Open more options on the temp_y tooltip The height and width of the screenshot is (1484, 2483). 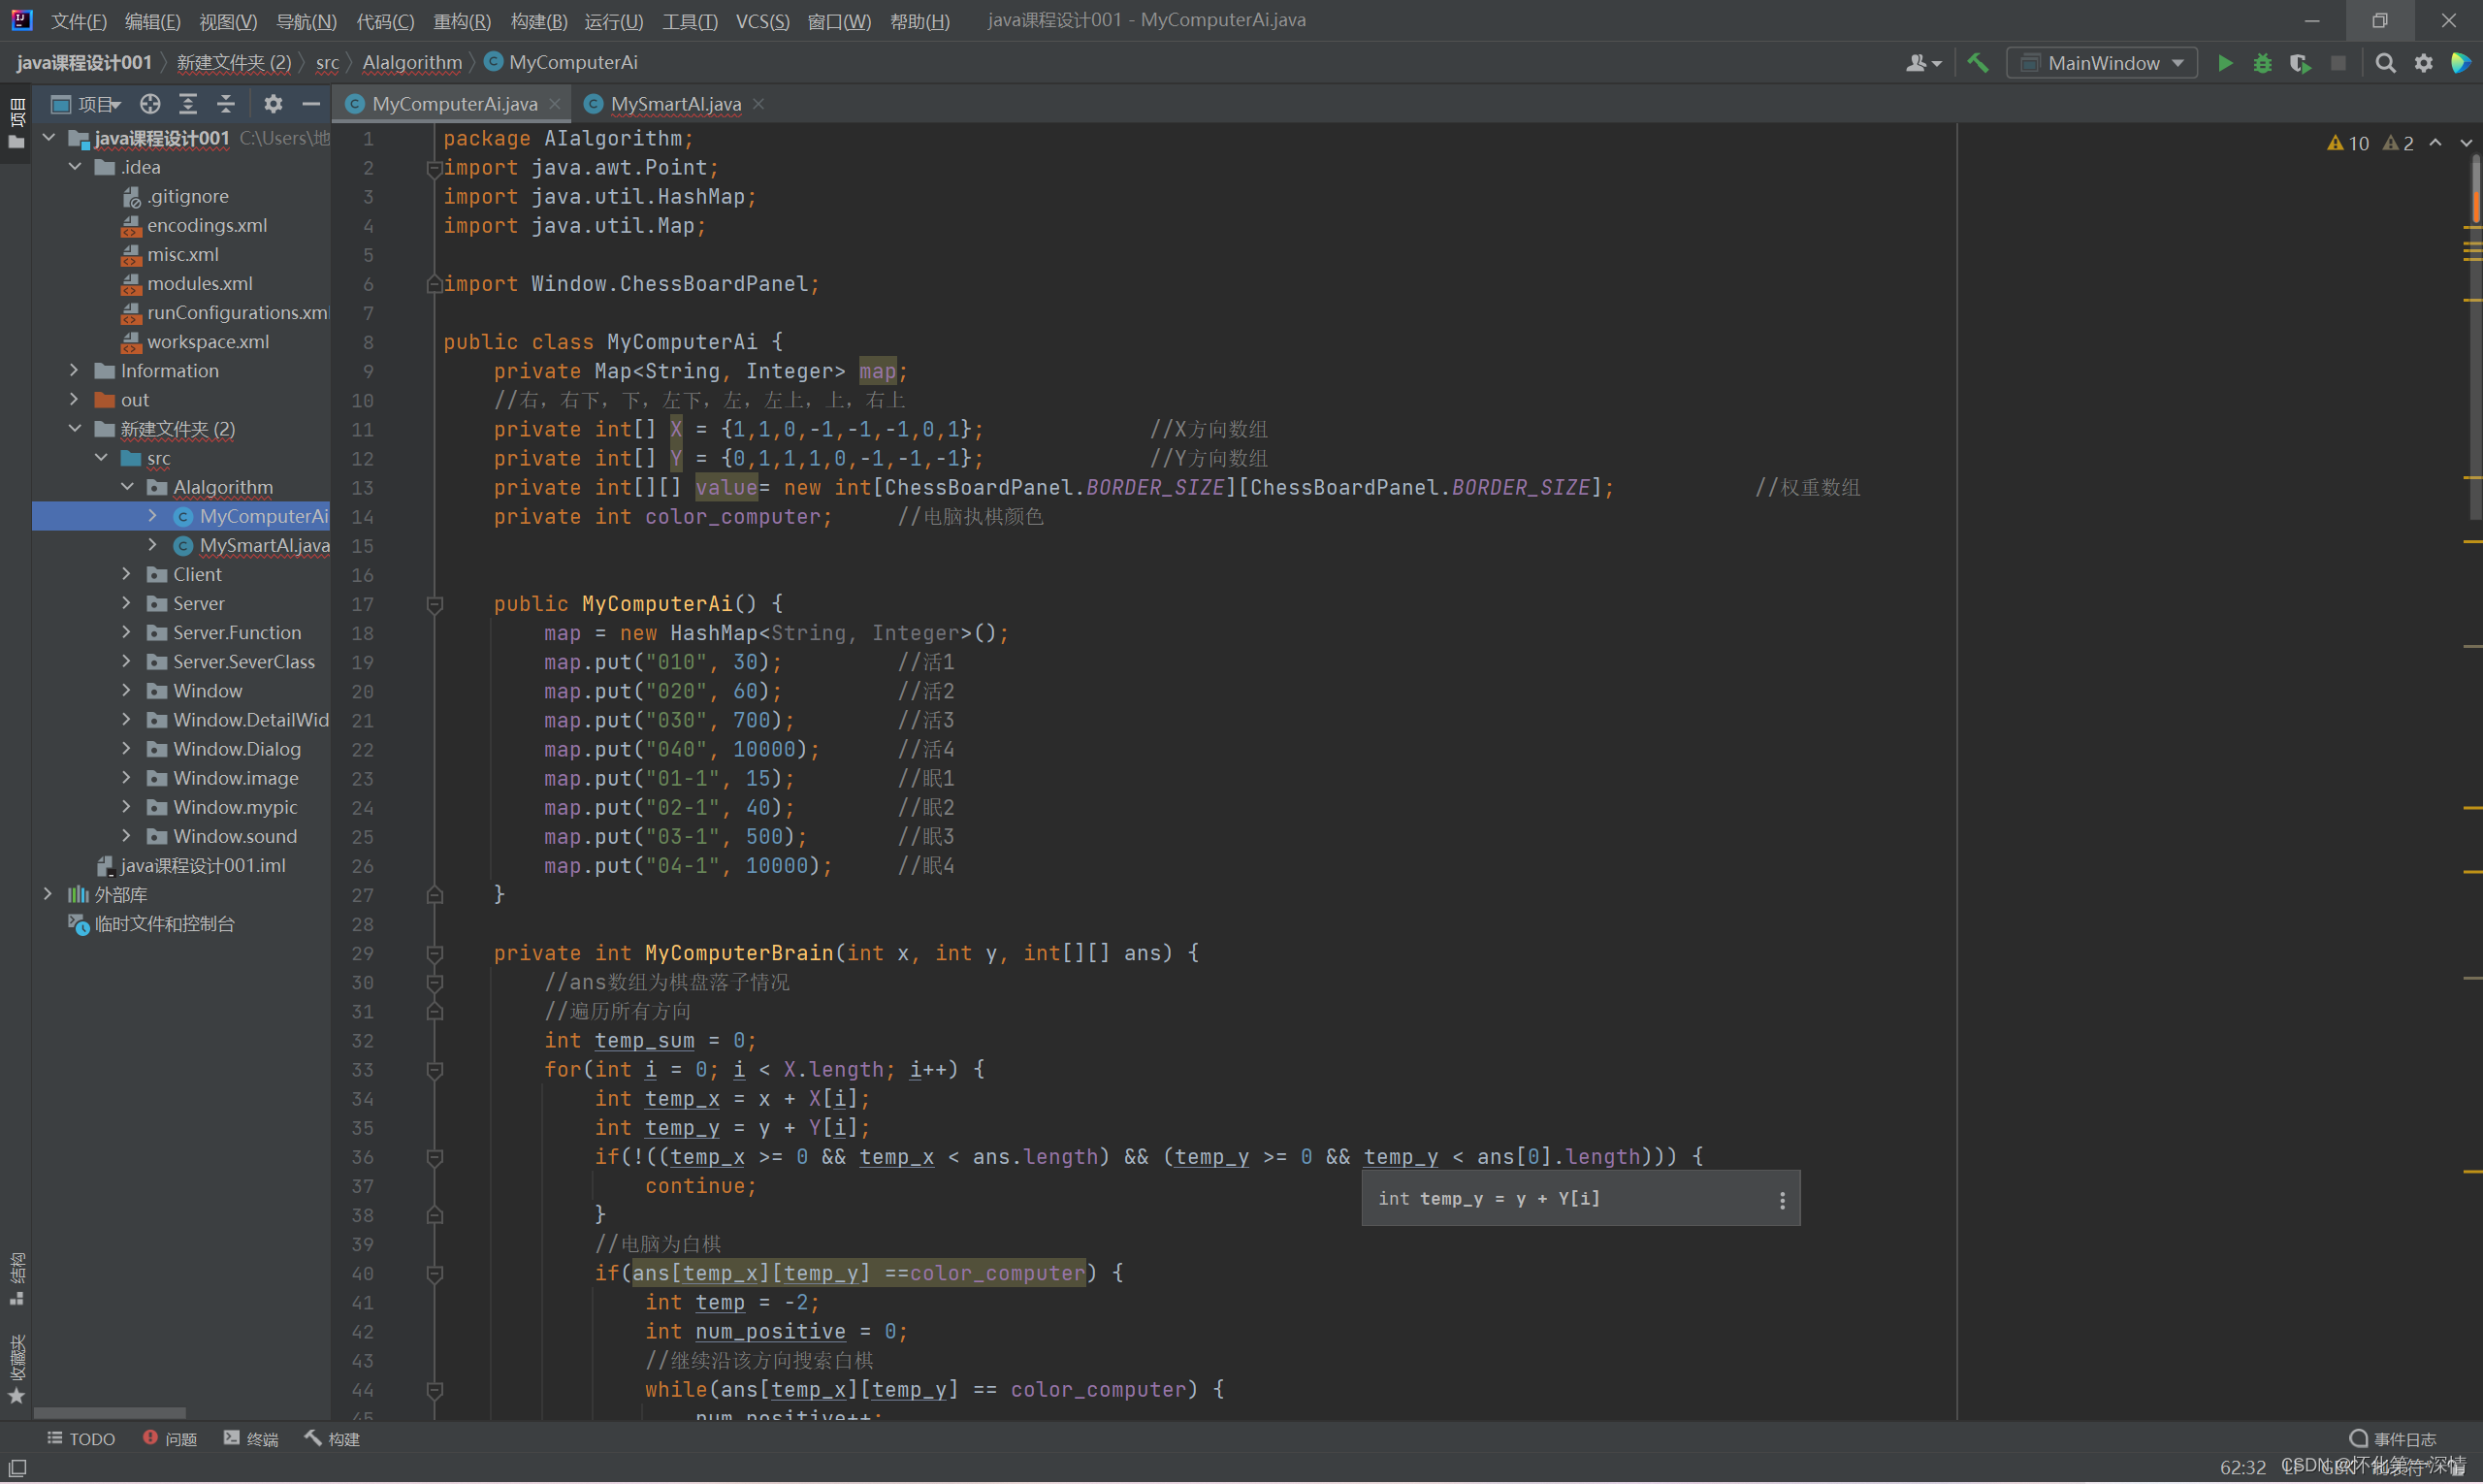point(1782,1200)
